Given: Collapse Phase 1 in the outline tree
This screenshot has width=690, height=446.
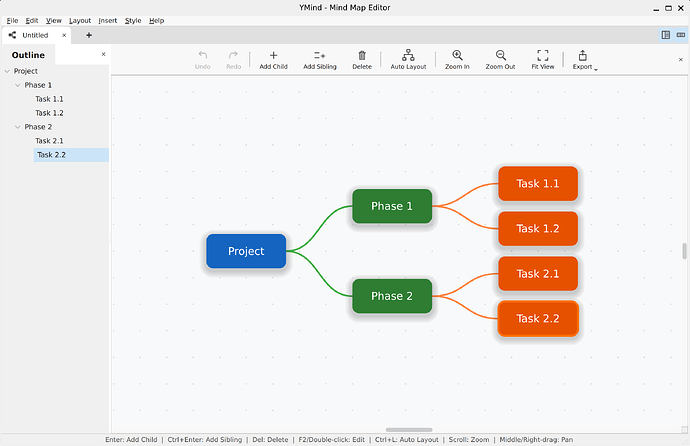Looking at the screenshot, I should pyautogui.click(x=17, y=86).
